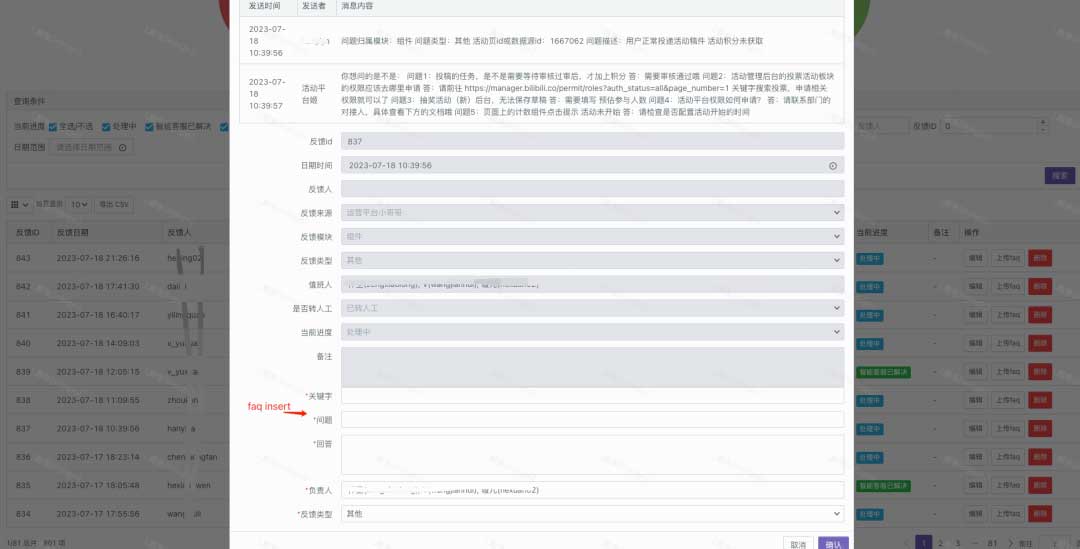Click the 反馈人 field in dialog
The image size is (1080, 549).
pyautogui.click(x=592, y=189)
